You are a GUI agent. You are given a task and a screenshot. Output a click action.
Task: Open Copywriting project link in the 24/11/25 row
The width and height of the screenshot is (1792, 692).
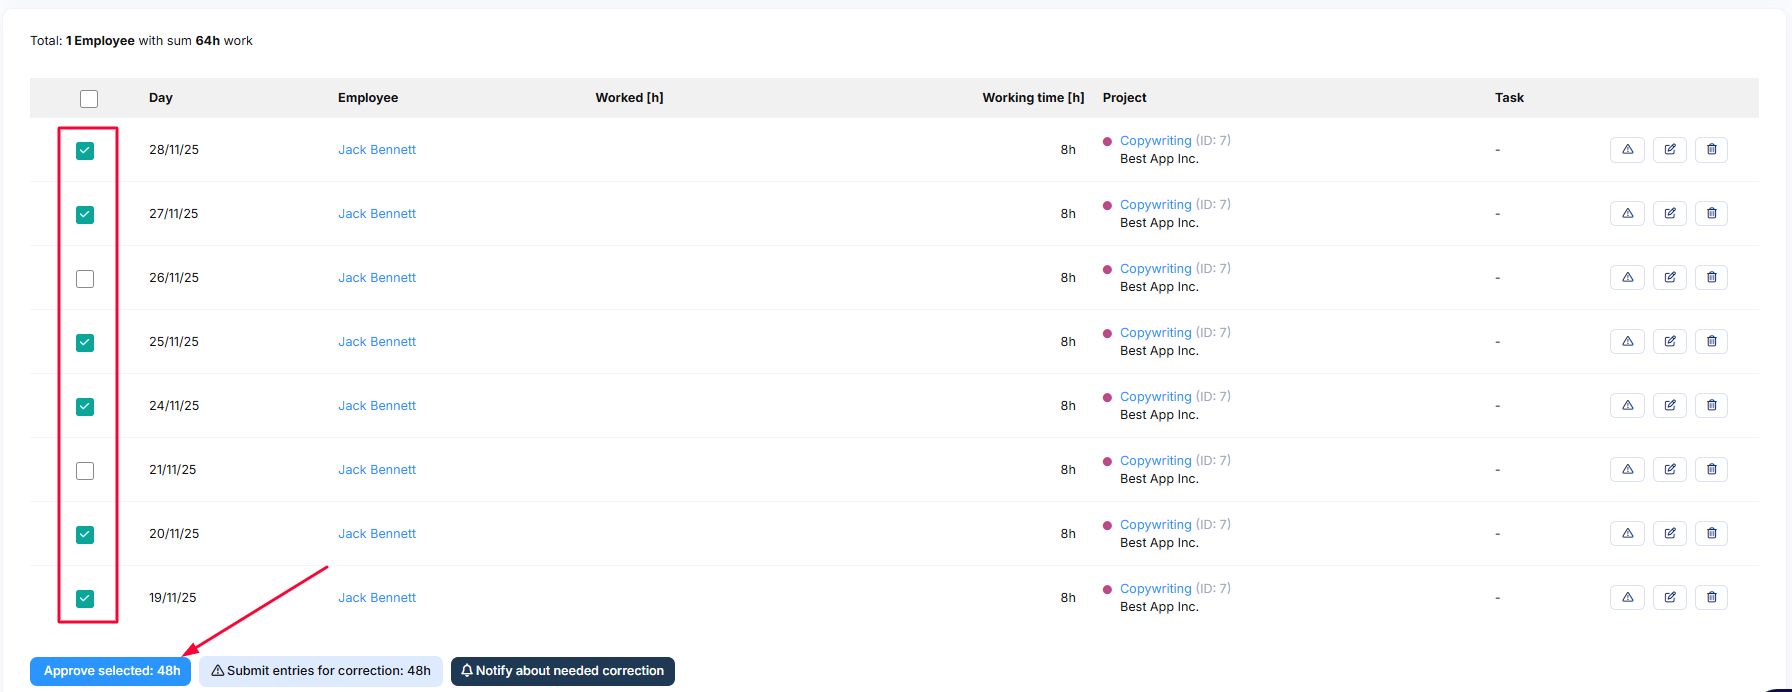[x=1155, y=397]
